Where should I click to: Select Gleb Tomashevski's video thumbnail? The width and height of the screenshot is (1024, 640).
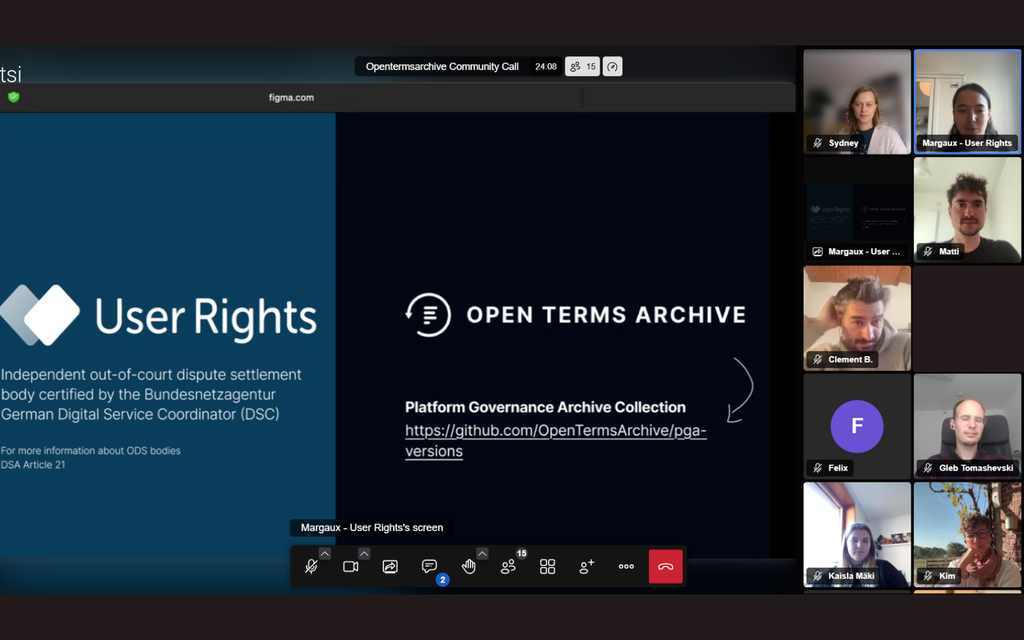click(967, 426)
